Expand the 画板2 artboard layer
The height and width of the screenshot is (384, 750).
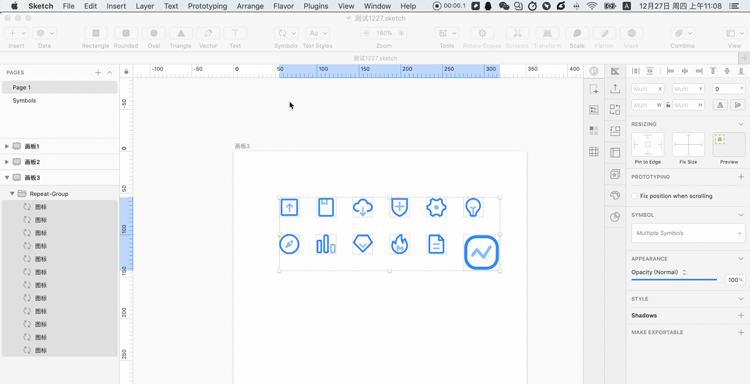coord(7,162)
